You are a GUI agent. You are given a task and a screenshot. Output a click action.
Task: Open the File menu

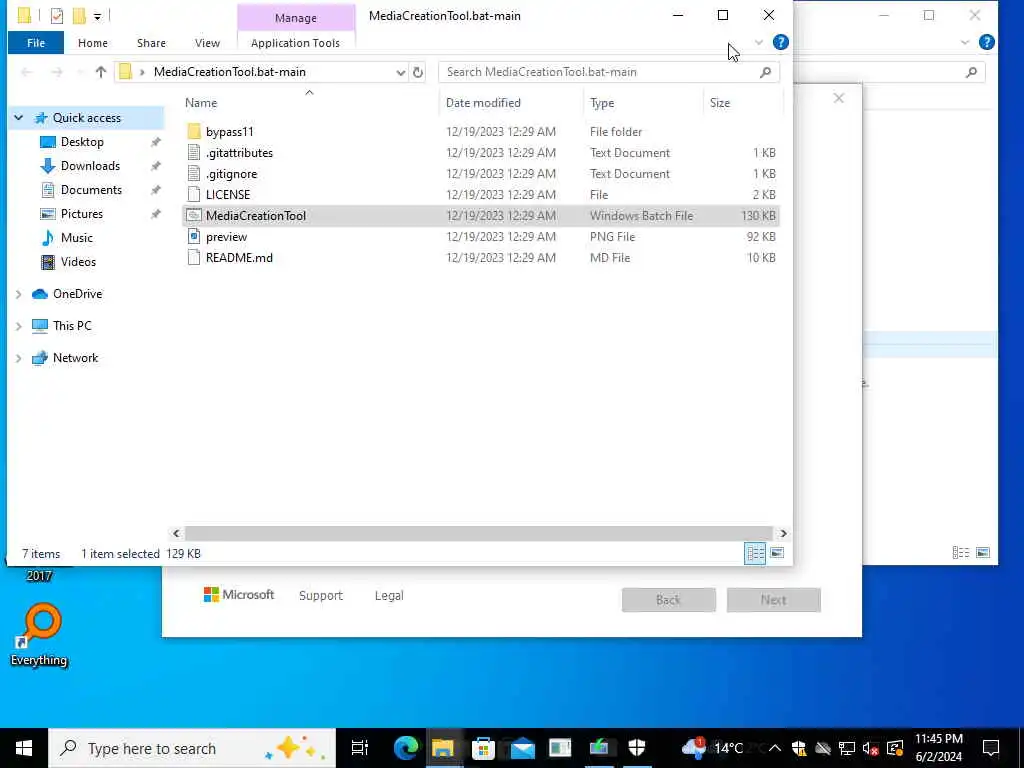(36, 43)
